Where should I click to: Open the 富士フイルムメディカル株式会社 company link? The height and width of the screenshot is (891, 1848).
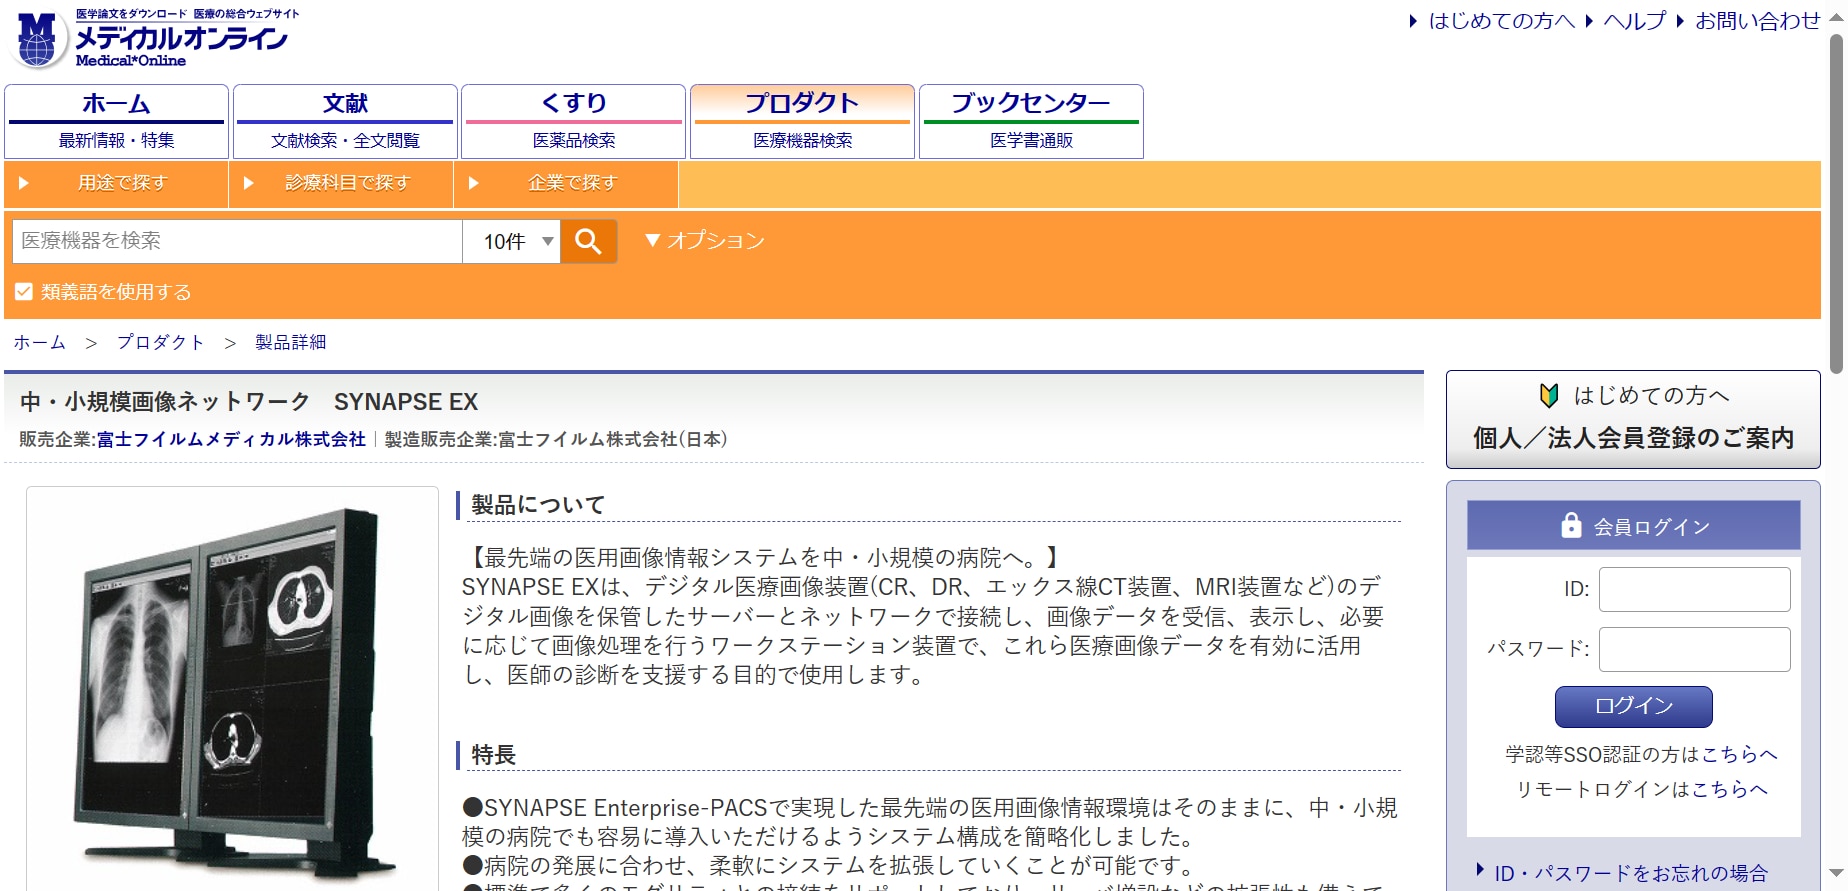tap(231, 439)
